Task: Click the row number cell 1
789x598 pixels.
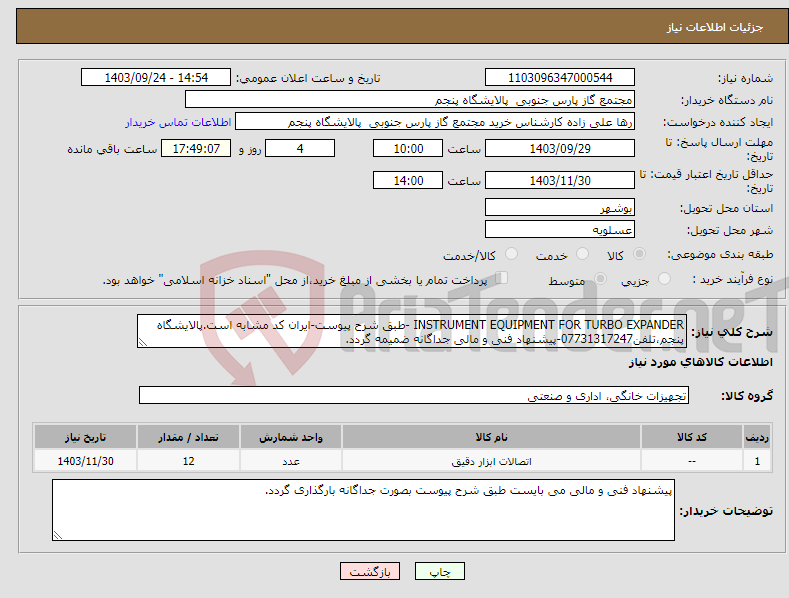Action: coord(757,461)
